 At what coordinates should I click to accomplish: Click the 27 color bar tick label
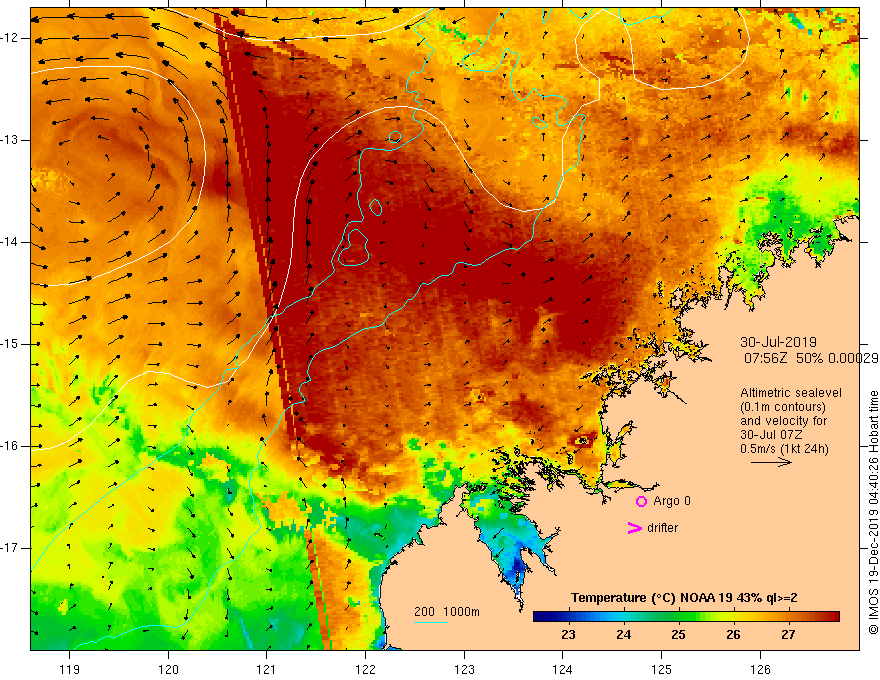(788, 635)
